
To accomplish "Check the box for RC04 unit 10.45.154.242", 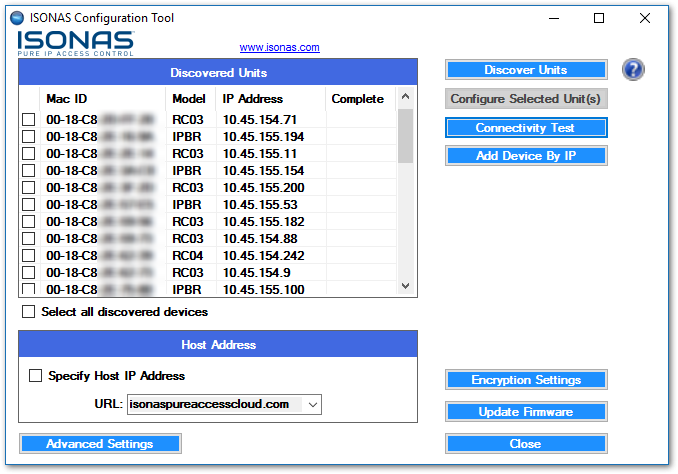I will point(29,256).
